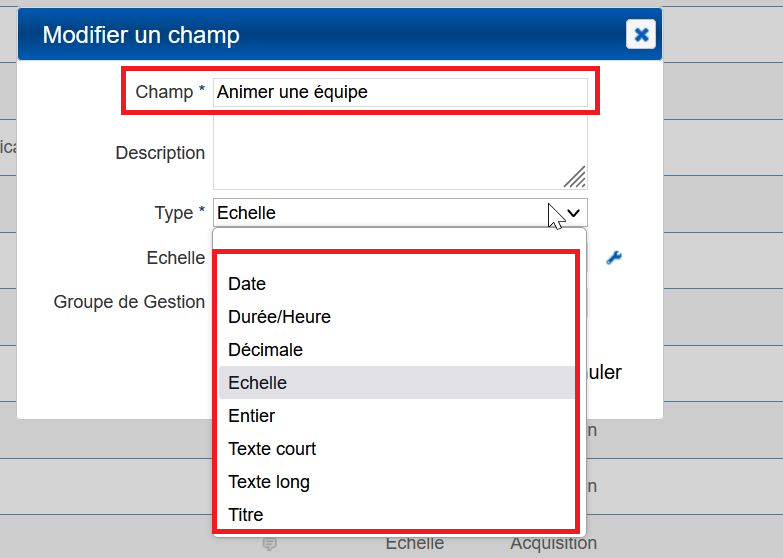This screenshot has height=558, width=783.
Task: Select Date from the Type list
Action: pos(247,284)
